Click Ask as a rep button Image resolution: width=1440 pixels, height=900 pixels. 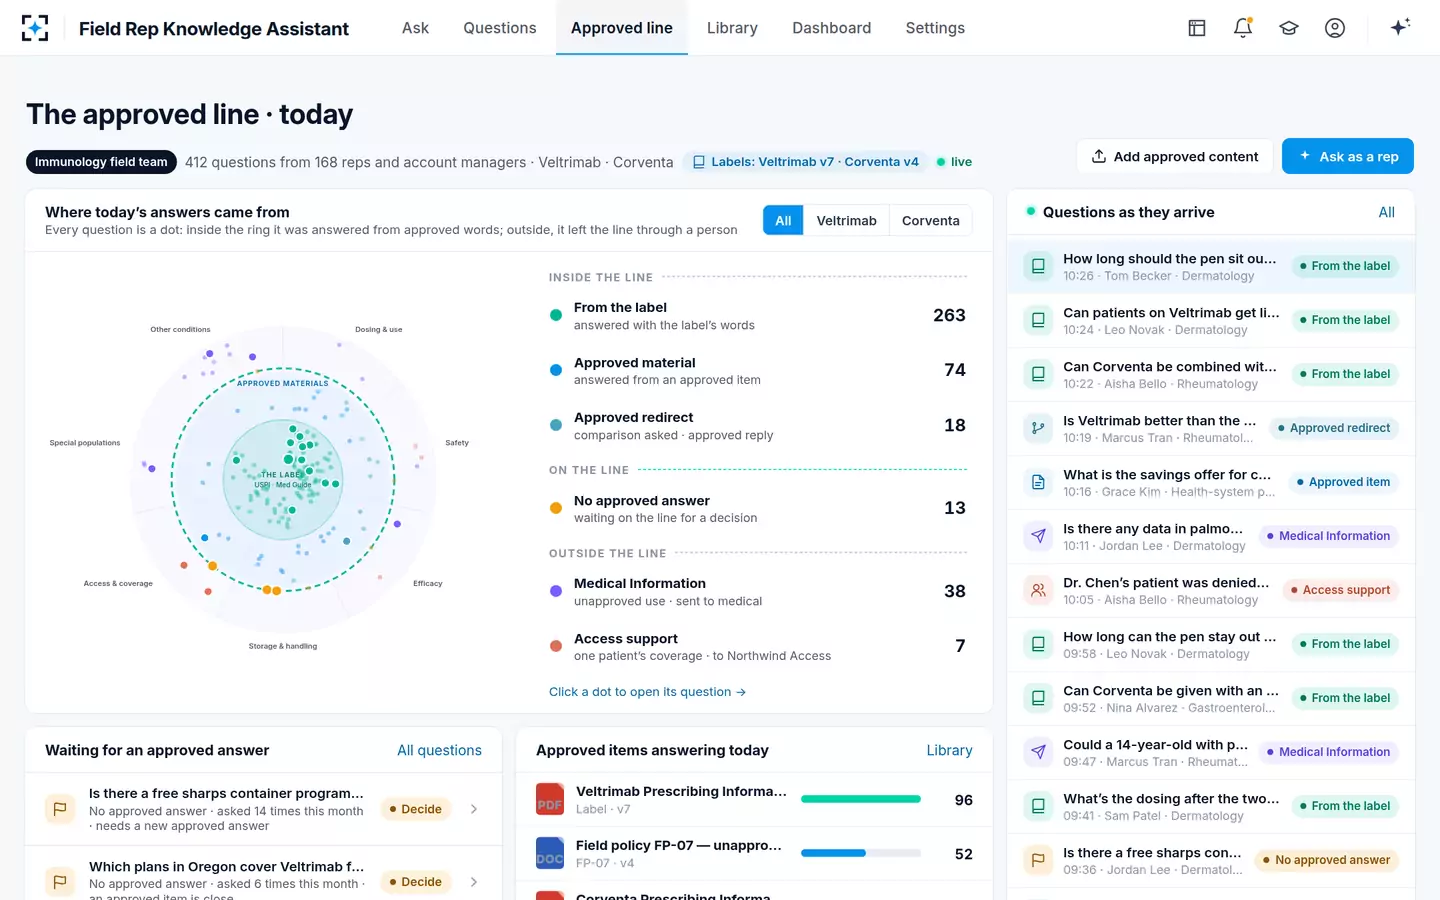(x=1348, y=156)
